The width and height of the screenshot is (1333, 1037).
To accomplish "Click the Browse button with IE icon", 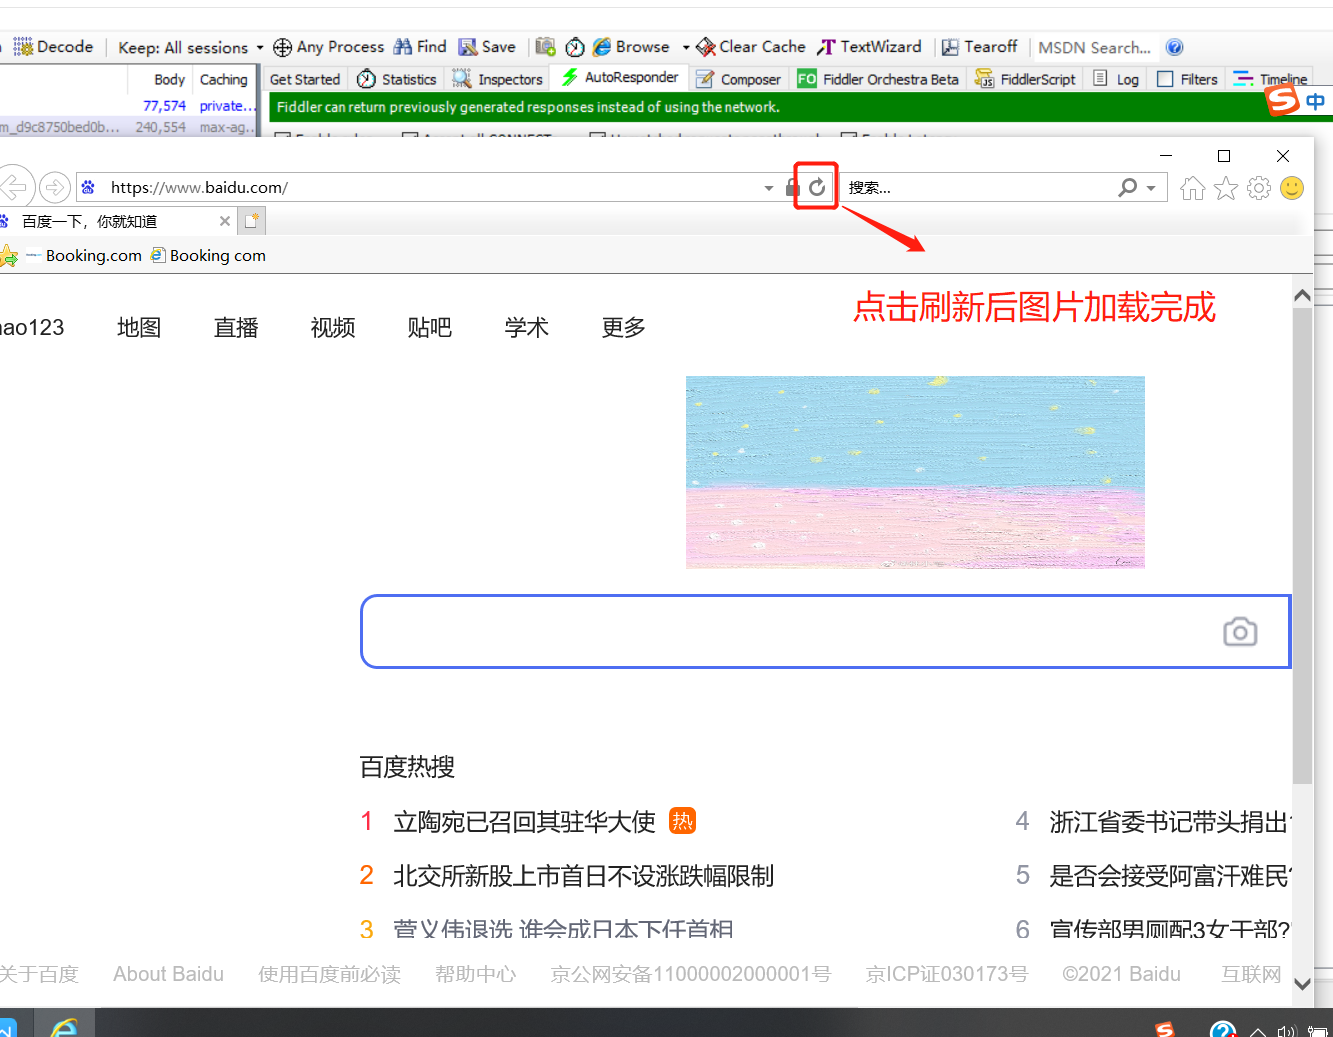I will [x=631, y=47].
